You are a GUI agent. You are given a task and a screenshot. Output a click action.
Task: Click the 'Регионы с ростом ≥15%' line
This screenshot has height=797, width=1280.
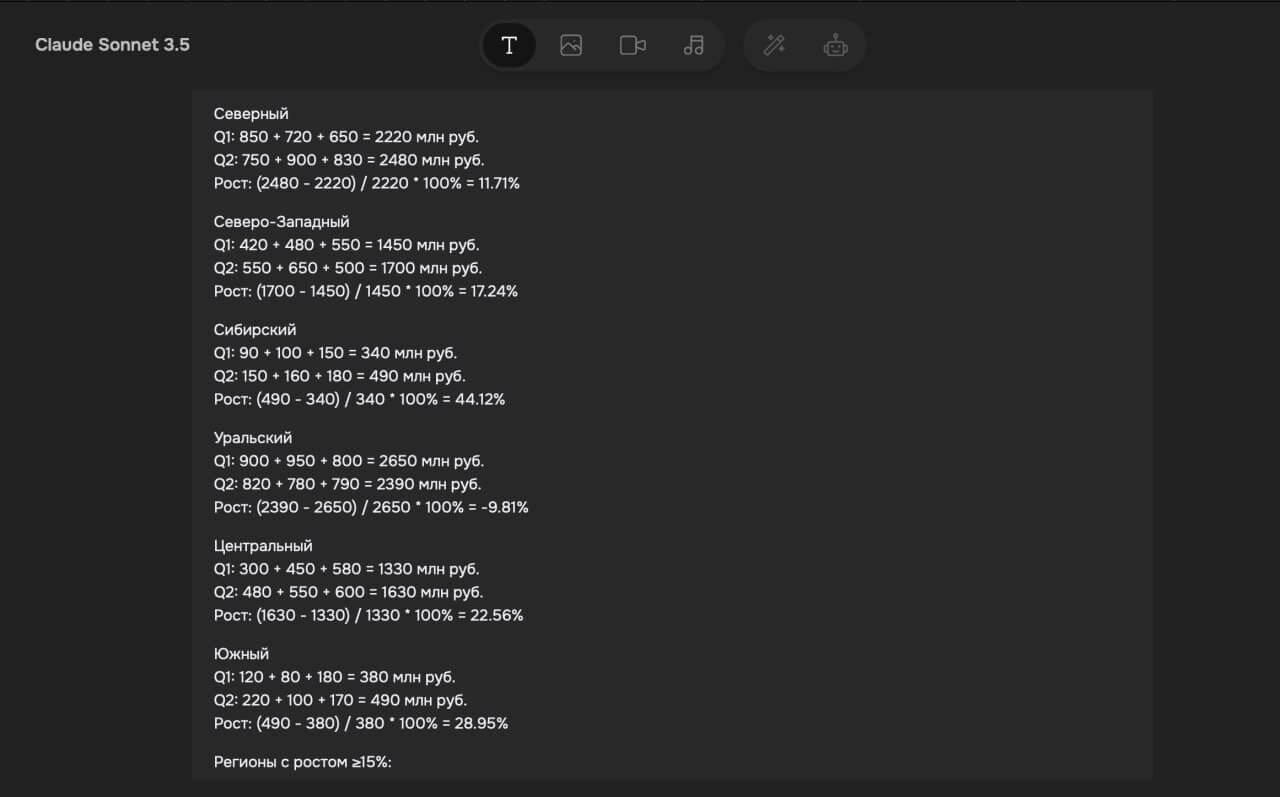303,762
